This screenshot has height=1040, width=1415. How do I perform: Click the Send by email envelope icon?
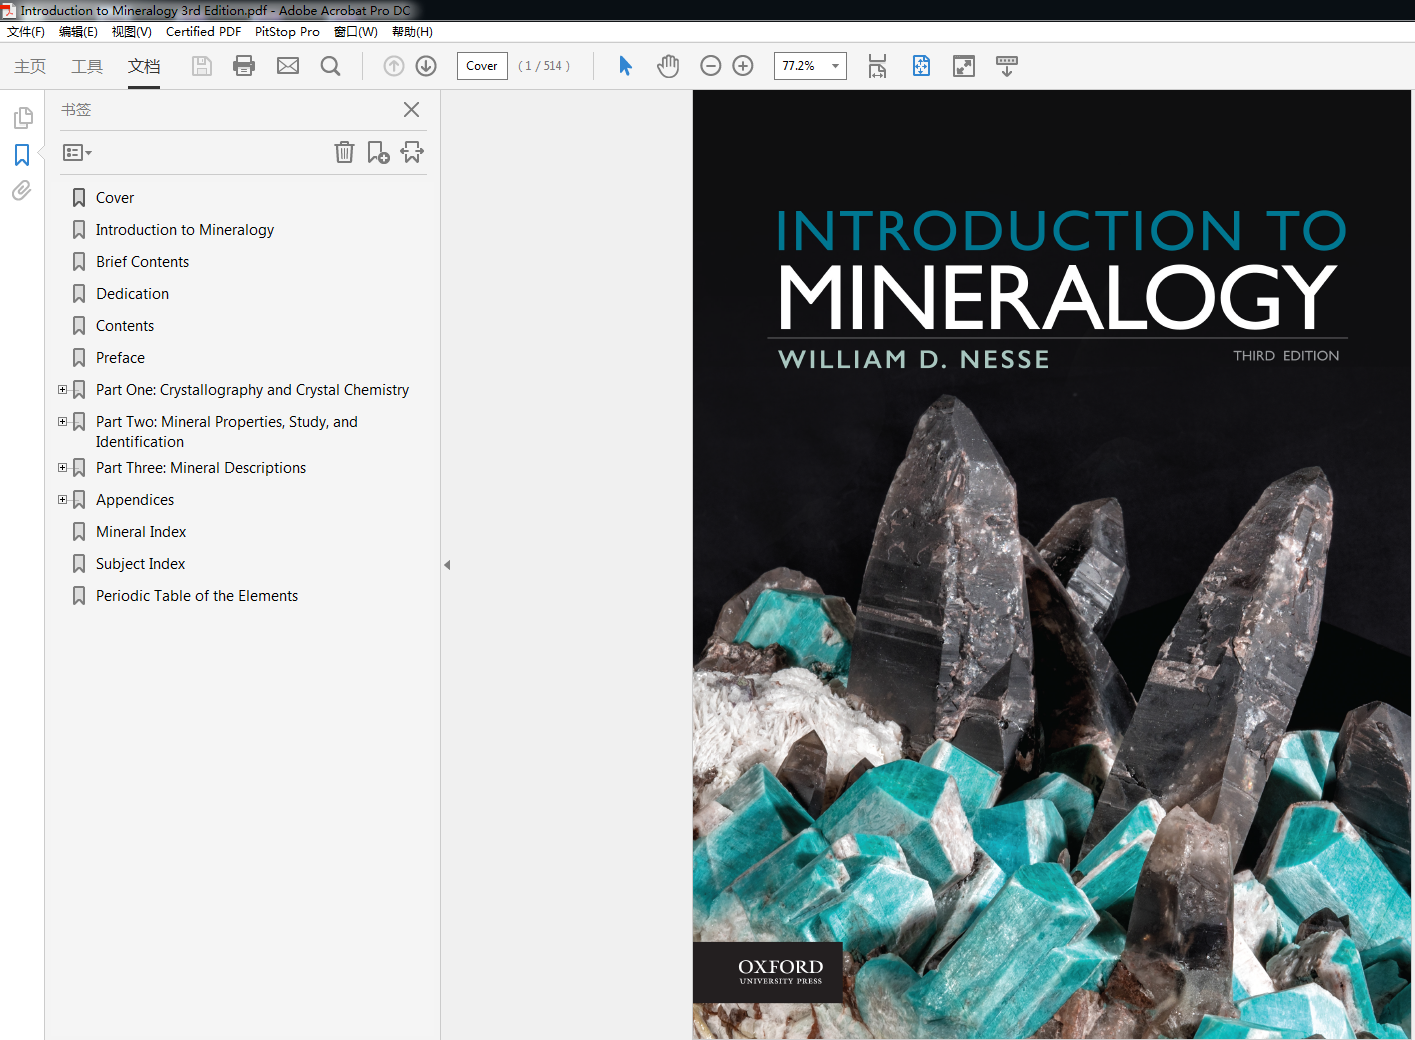click(x=288, y=66)
